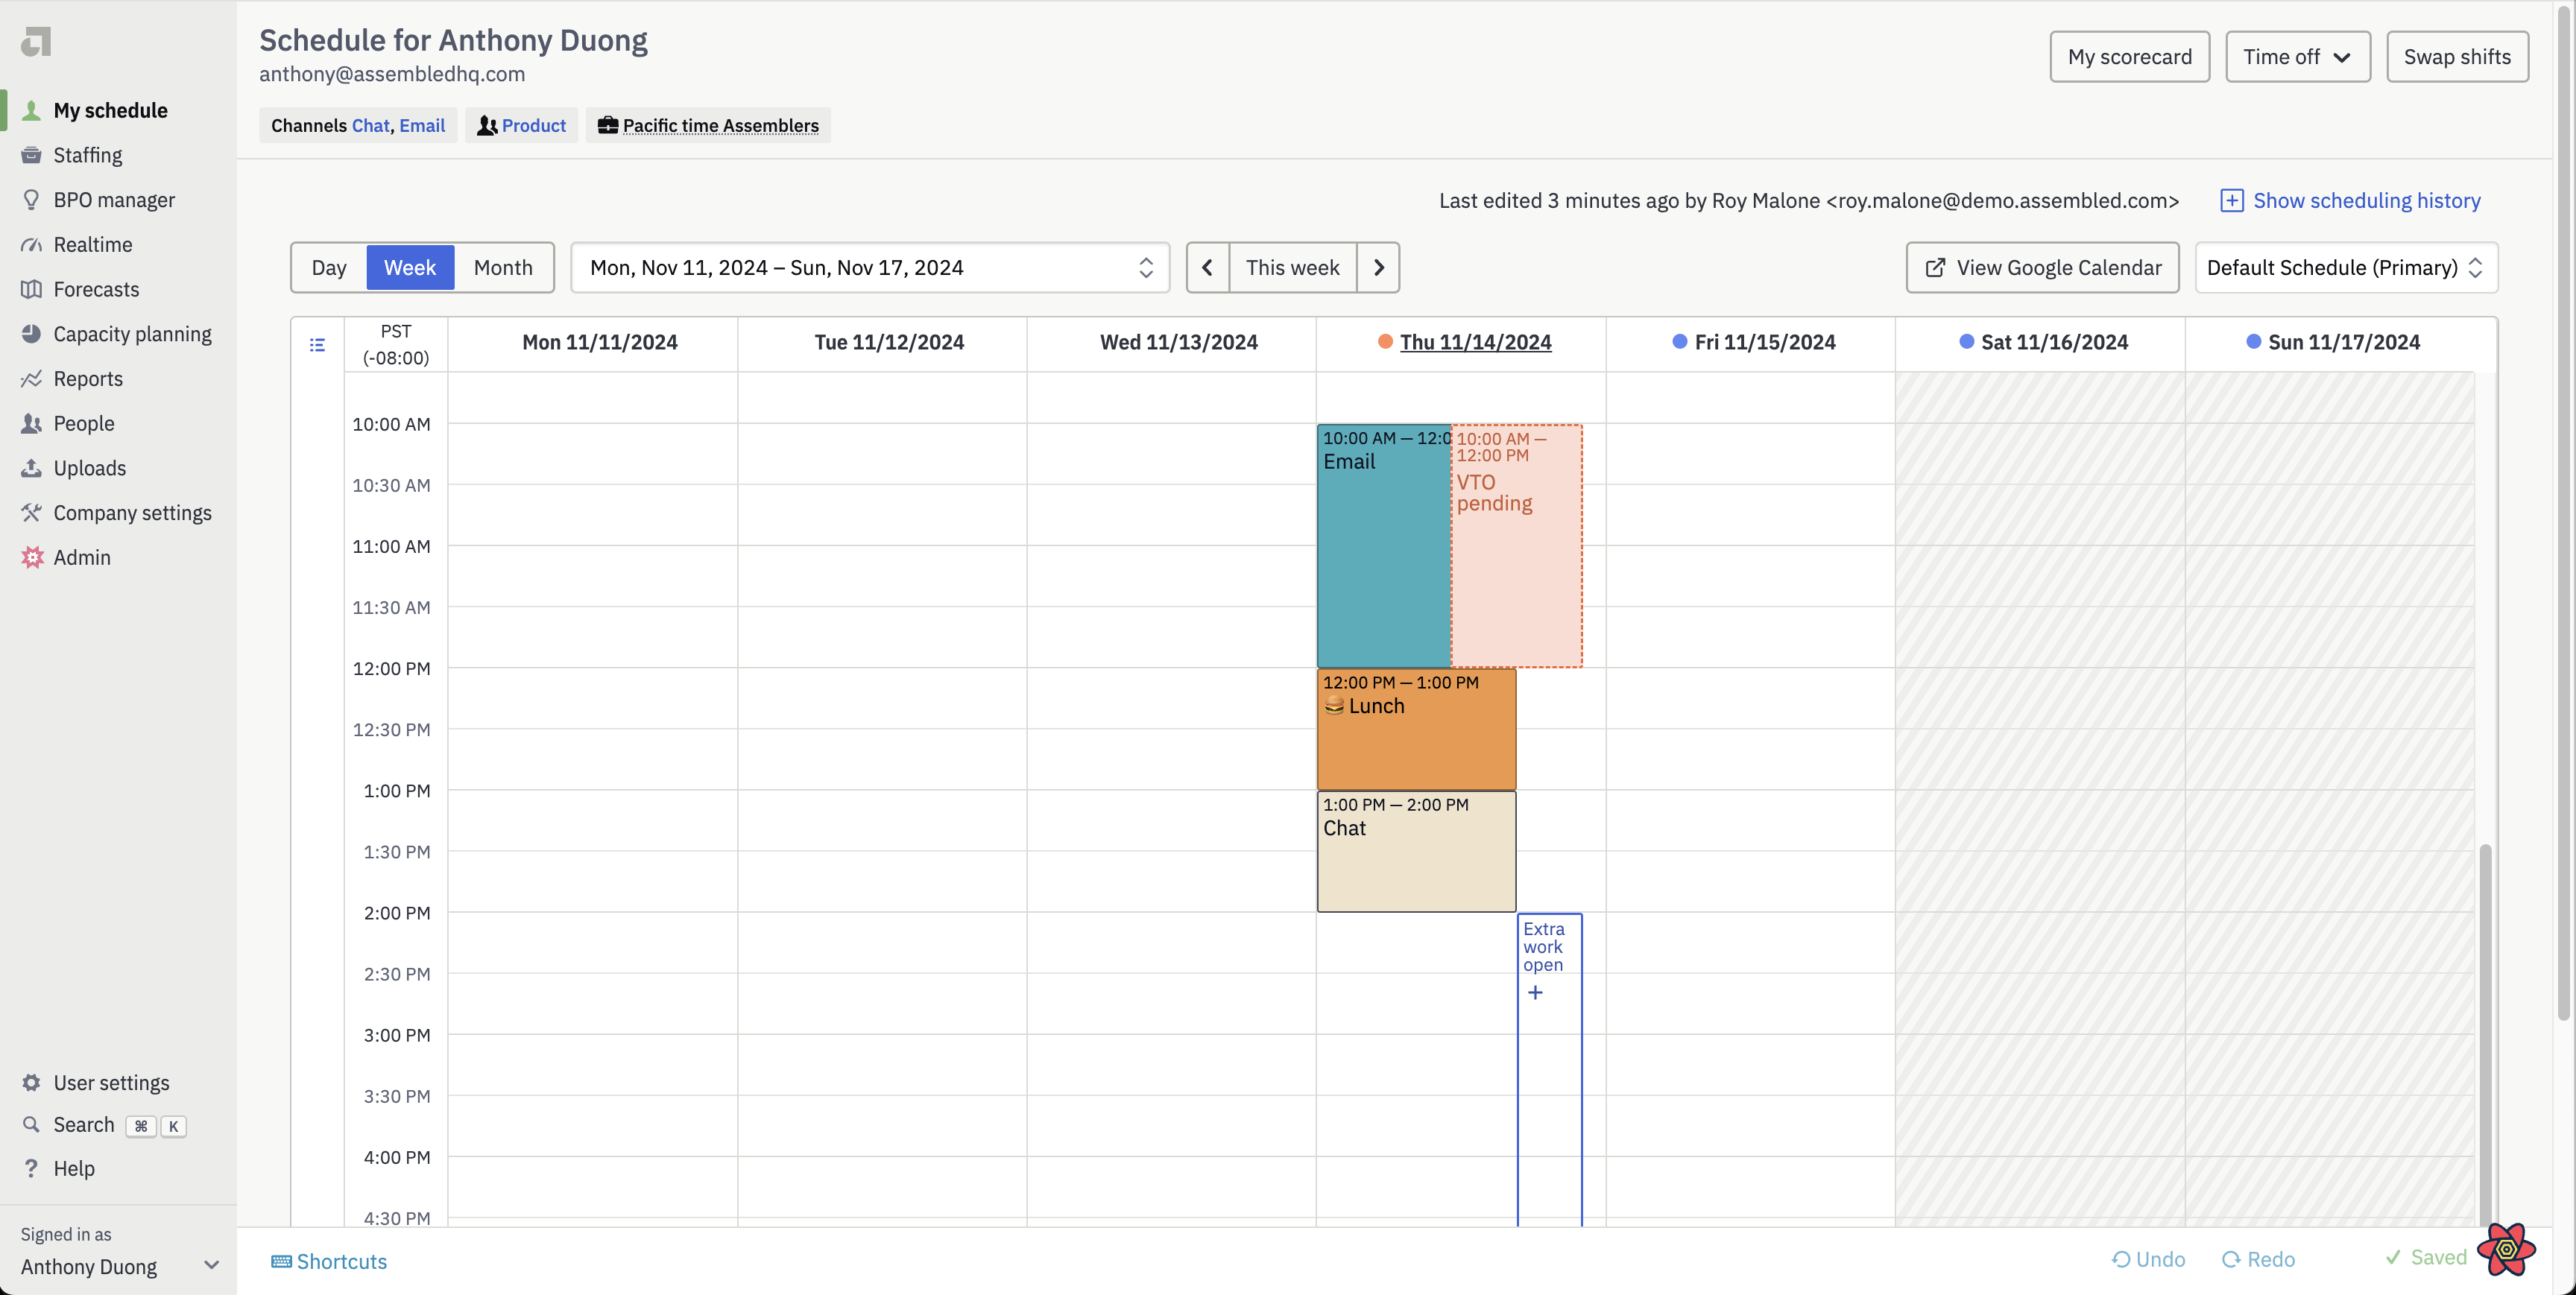Viewport: 2576px width, 1295px height.
Task: Open Company settings tools icon
Action: pos(32,513)
